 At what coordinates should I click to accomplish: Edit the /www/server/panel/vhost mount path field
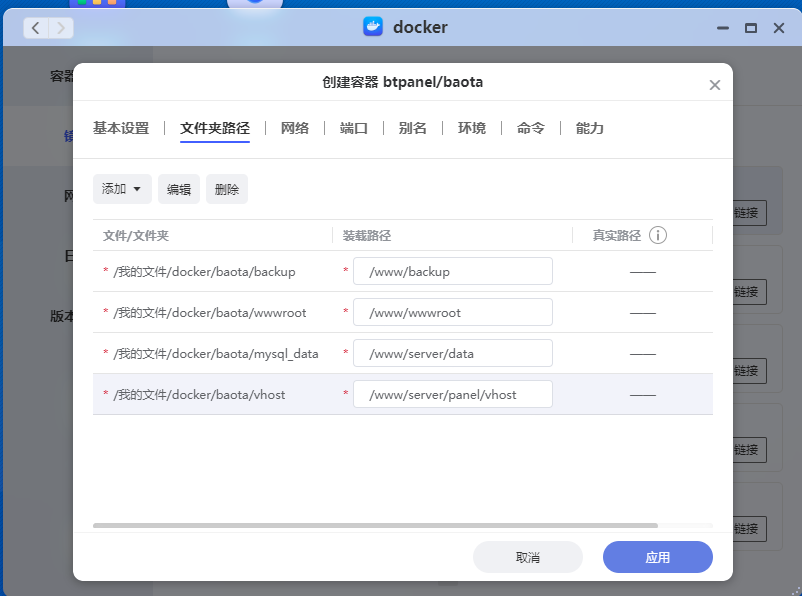pyautogui.click(x=453, y=394)
